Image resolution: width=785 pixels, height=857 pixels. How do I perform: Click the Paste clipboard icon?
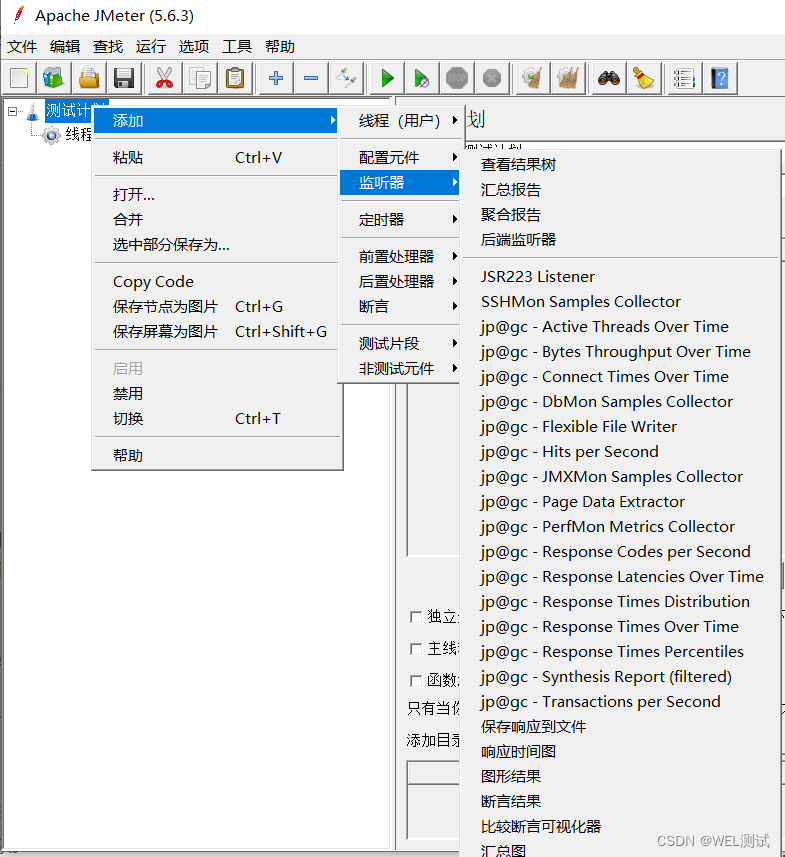[235, 78]
